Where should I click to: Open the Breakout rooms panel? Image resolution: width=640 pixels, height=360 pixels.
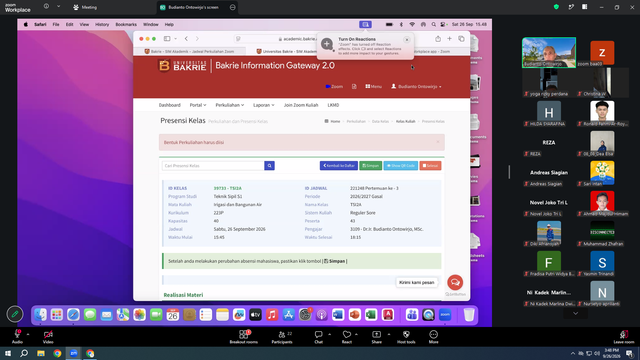tap(244, 337)
